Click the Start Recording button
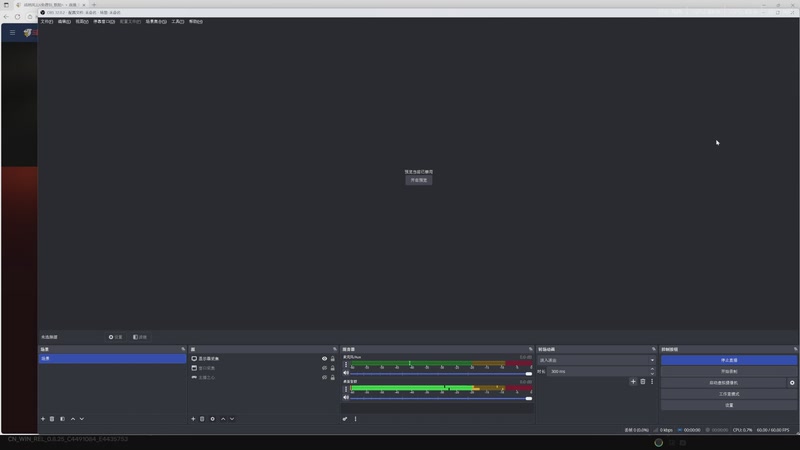 point(729,371)
